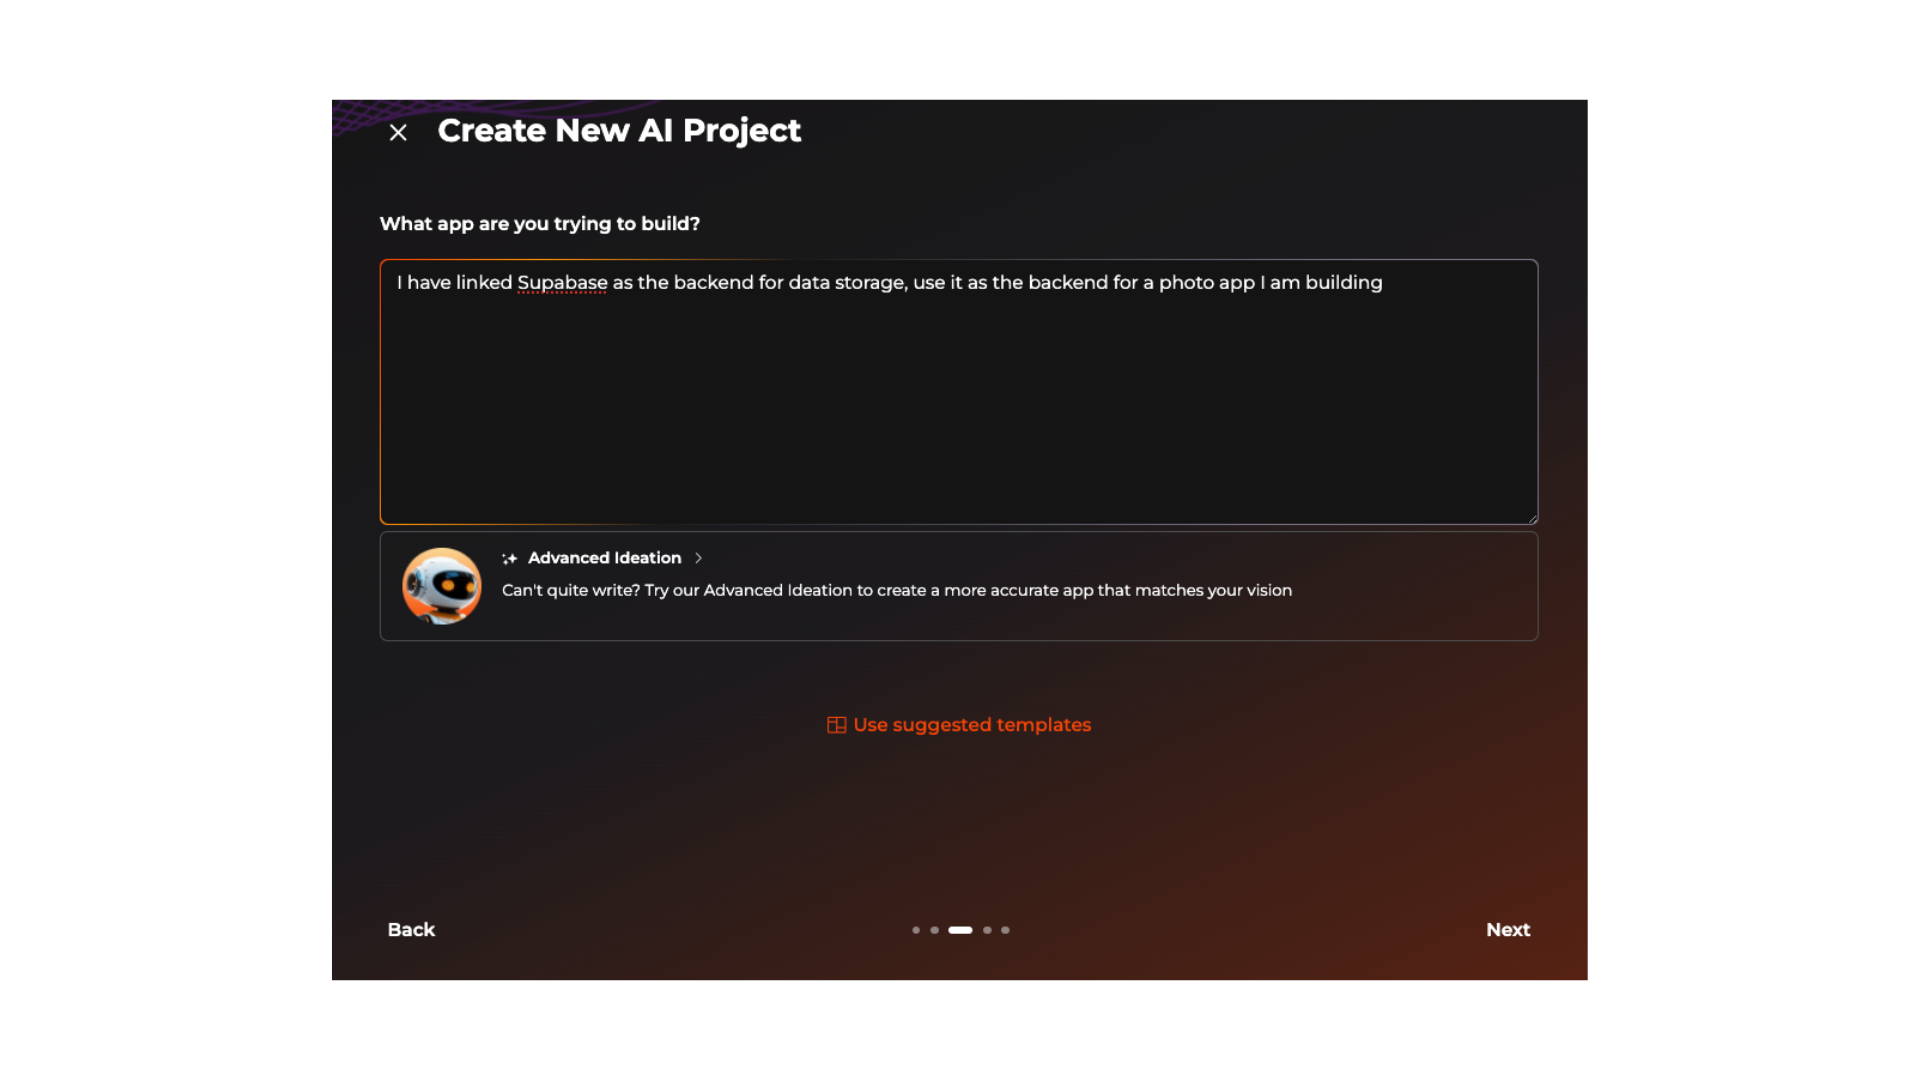Screen dimensions: 1920x1080
Task: Jump to the last step dot
Action: click(x=1005, y=930)
